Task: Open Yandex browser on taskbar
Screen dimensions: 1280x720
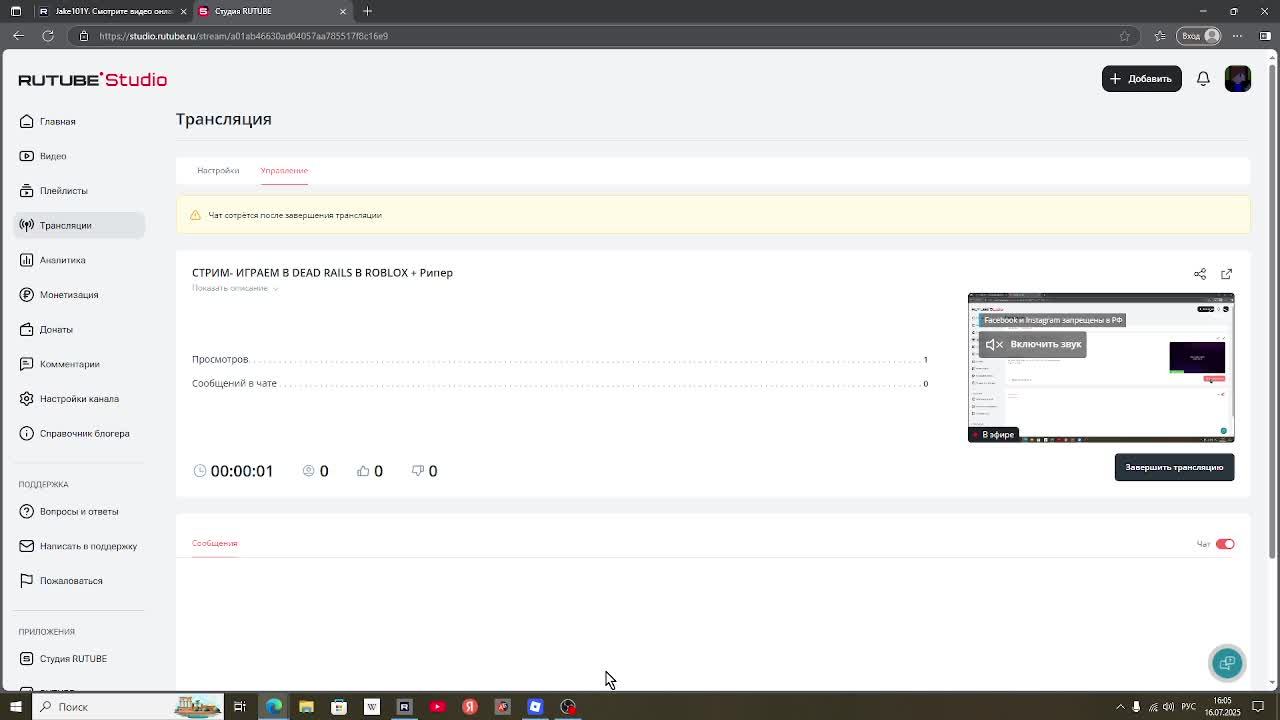Action: (x=470, y=707)
